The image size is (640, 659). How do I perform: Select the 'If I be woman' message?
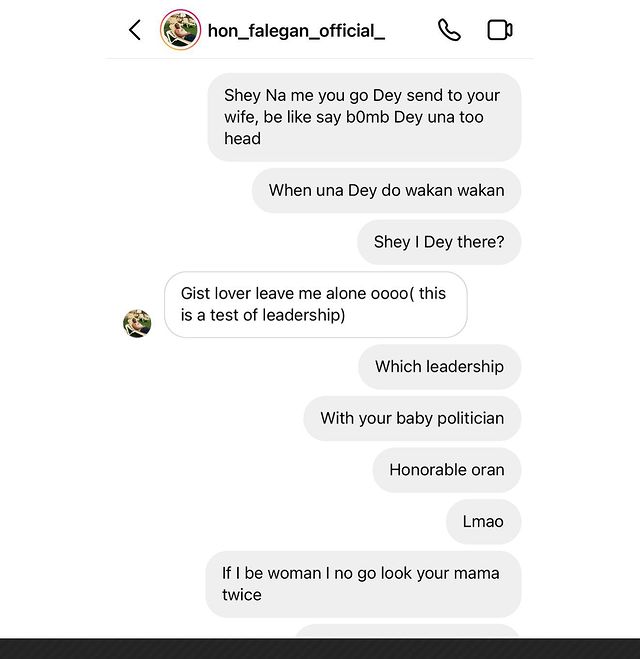coord(363,584)
